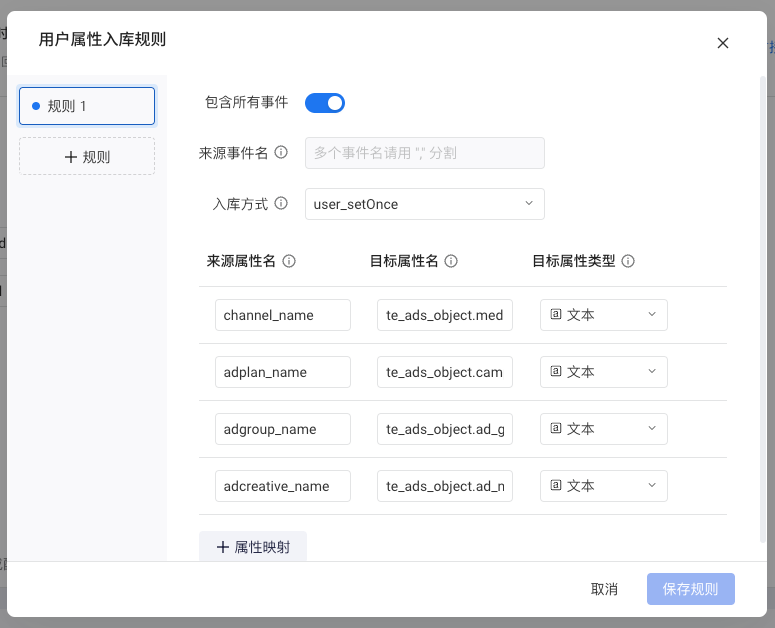Close the 用户属性入库规则 dialog with X

pyautogui.click(x=723, y=43)
